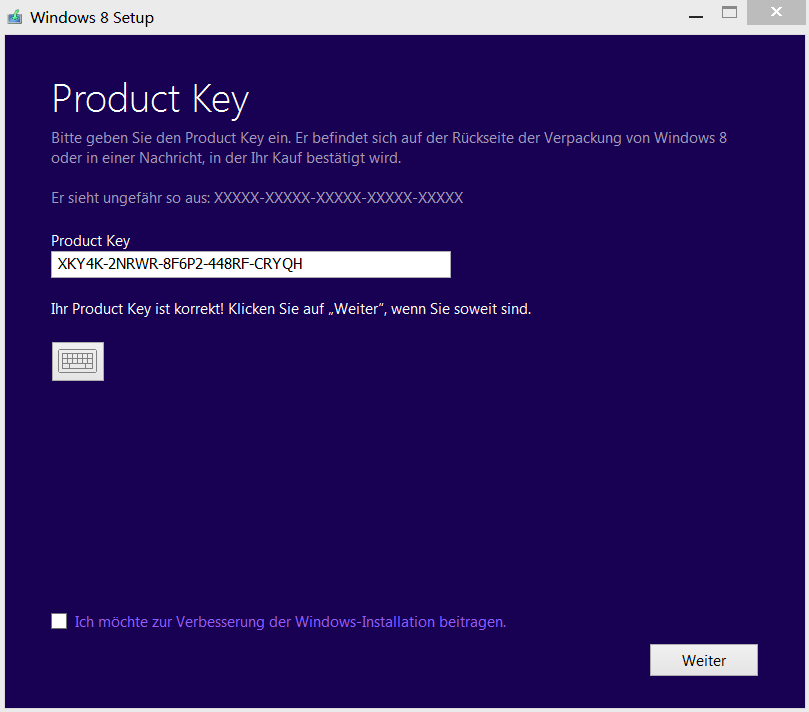Screen dimensions: 809x712
Task: Enable the Windows-Installation improvement checkbox
Action: 59,621
